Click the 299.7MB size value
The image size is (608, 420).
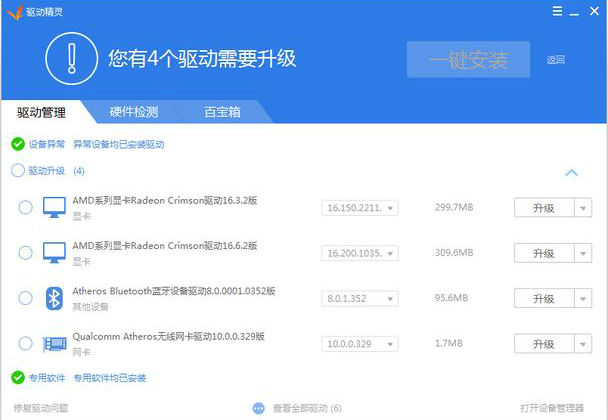tap(454, 207)
